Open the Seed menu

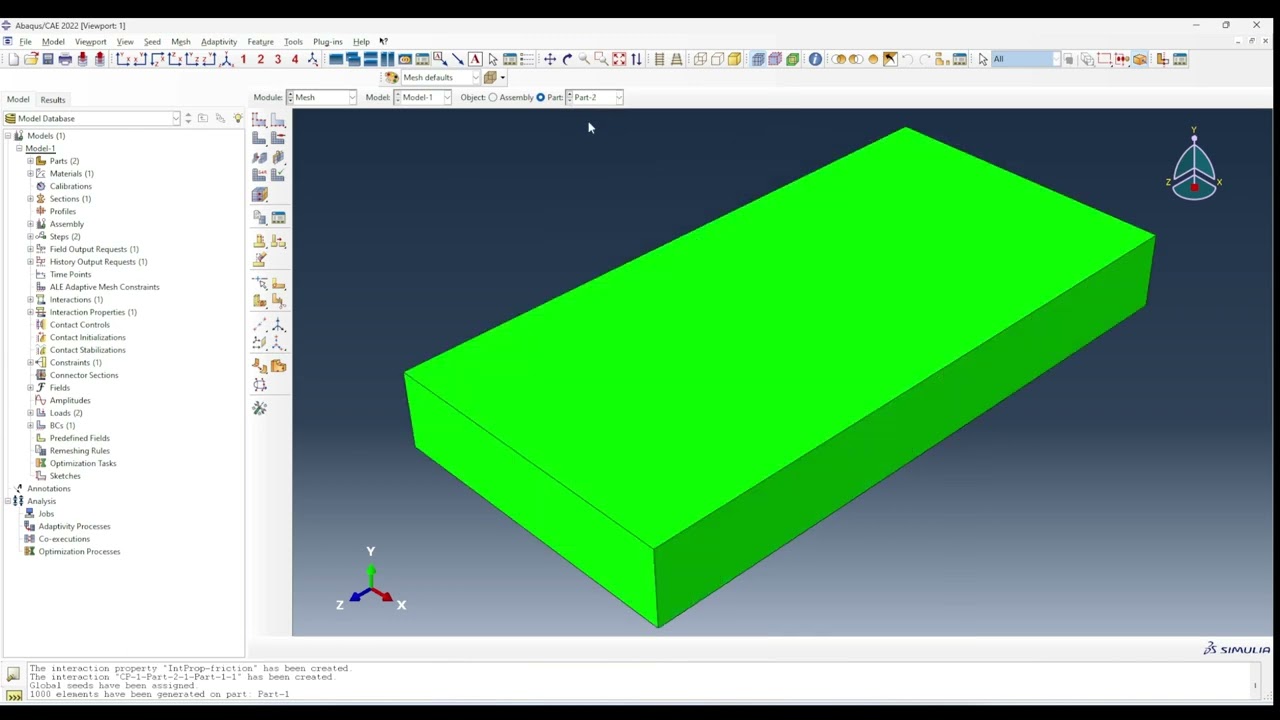coord(152,42)
